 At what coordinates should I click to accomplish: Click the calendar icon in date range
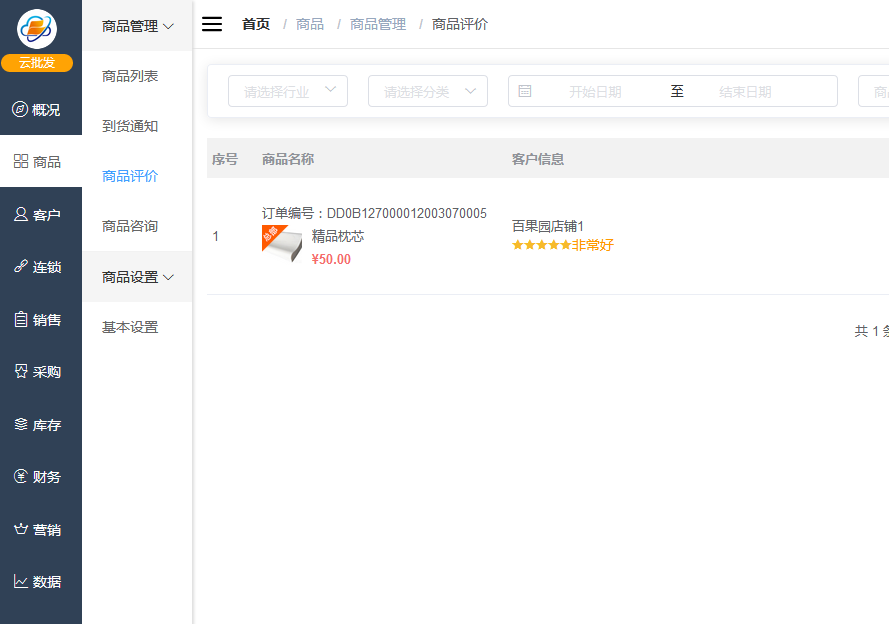pyautogui.click(x=525, y=91)
